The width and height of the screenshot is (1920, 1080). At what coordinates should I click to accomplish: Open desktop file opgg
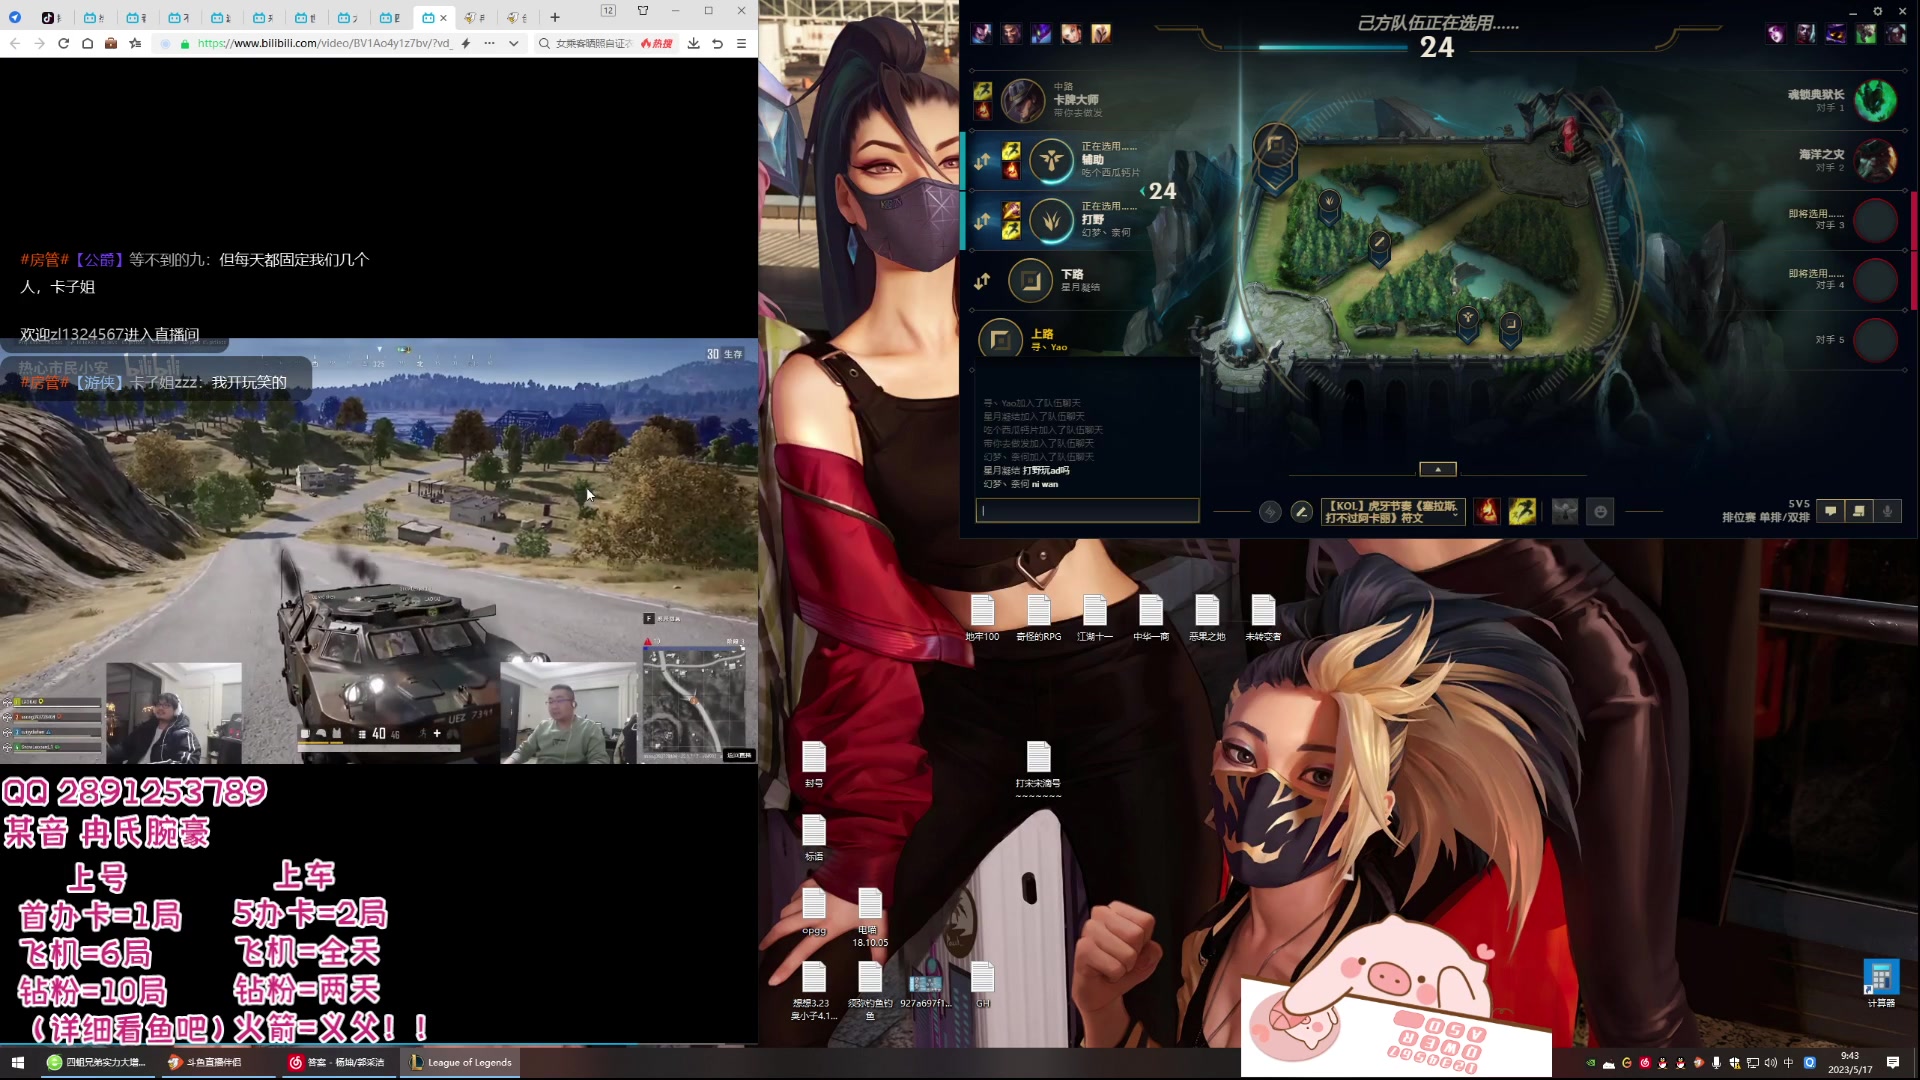(x=814, y=911)
